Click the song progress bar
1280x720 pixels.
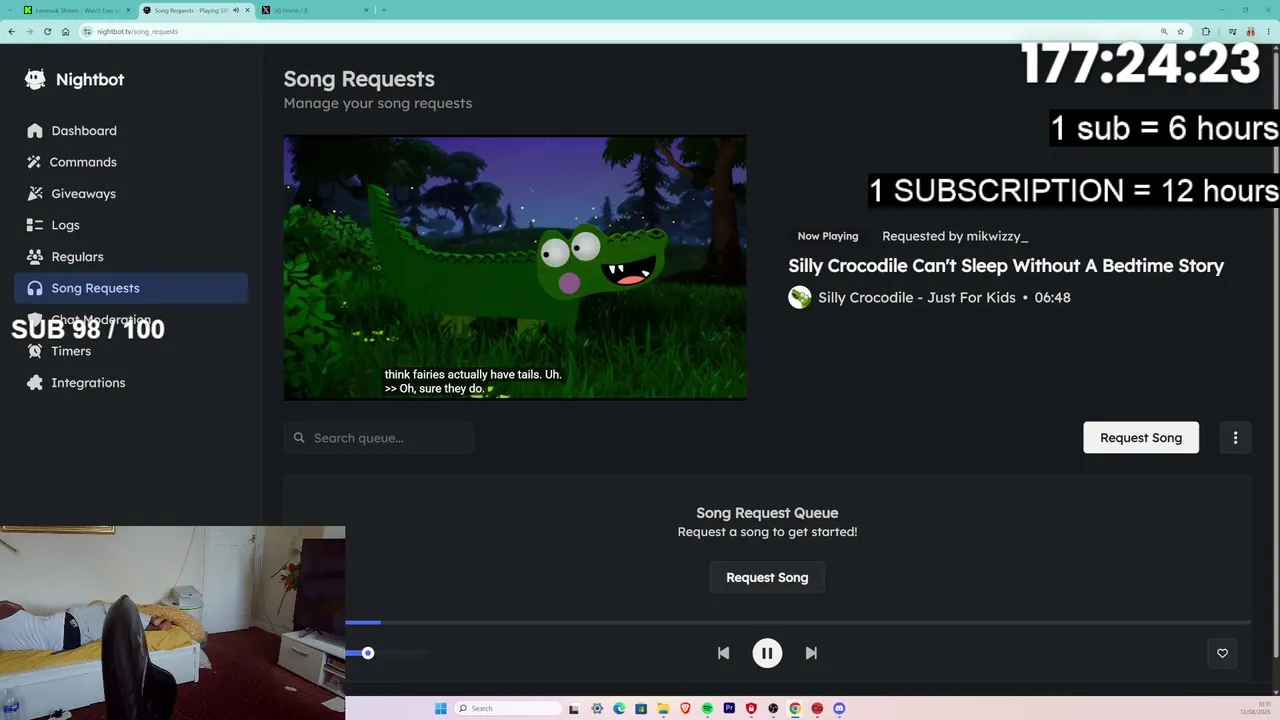coord(798,622)
